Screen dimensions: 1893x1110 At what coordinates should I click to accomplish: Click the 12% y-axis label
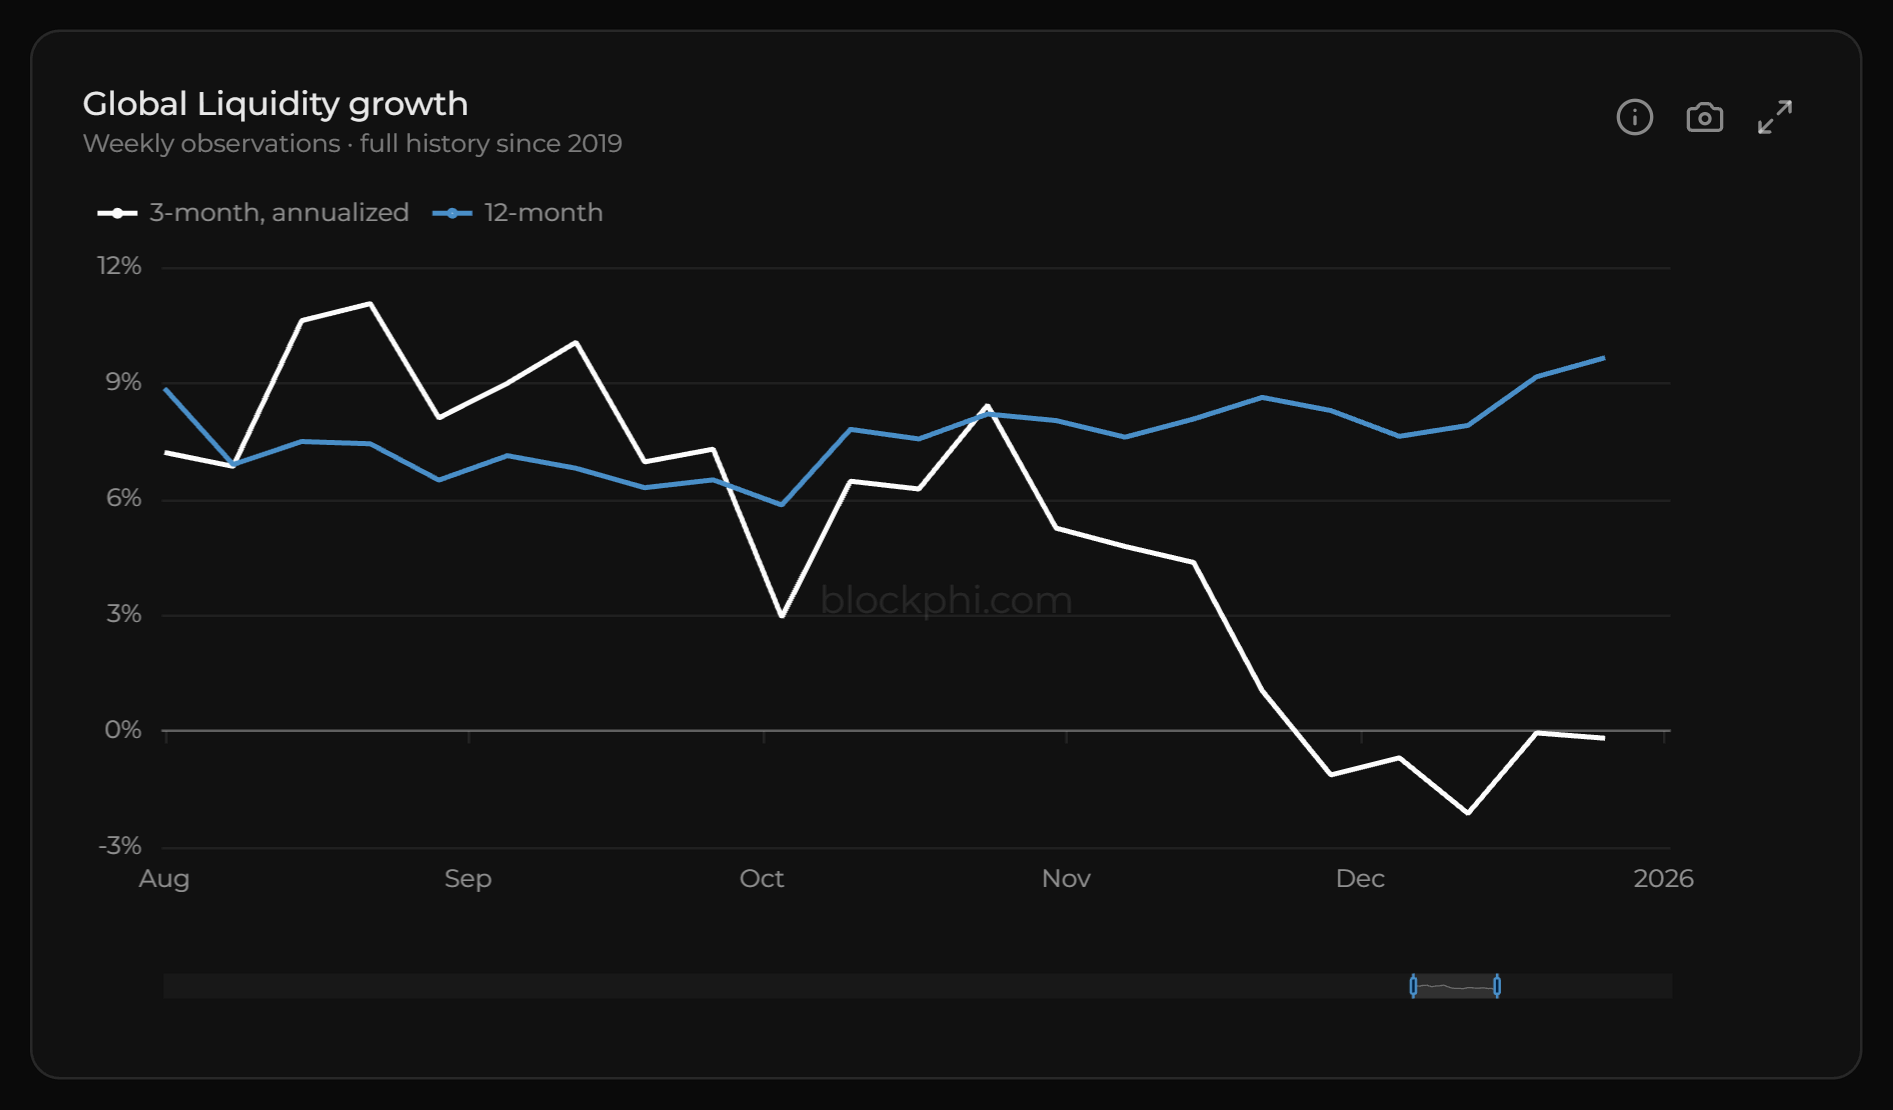[x=119, y=266]
